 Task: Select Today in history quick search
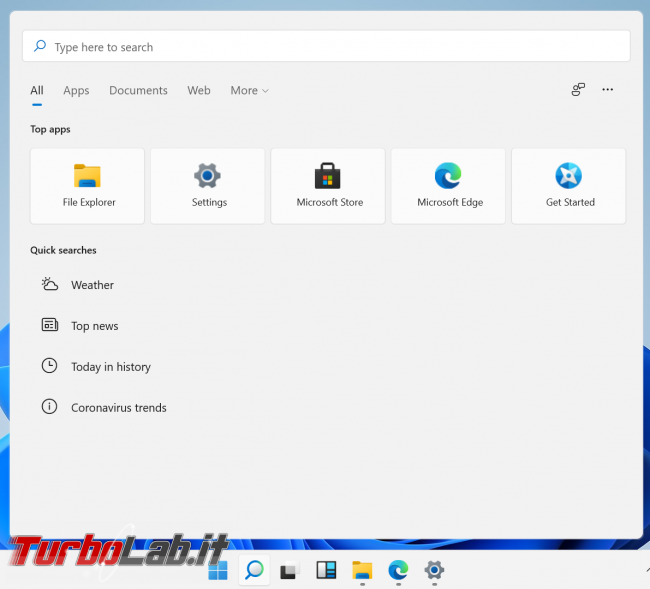pos(96,366)
